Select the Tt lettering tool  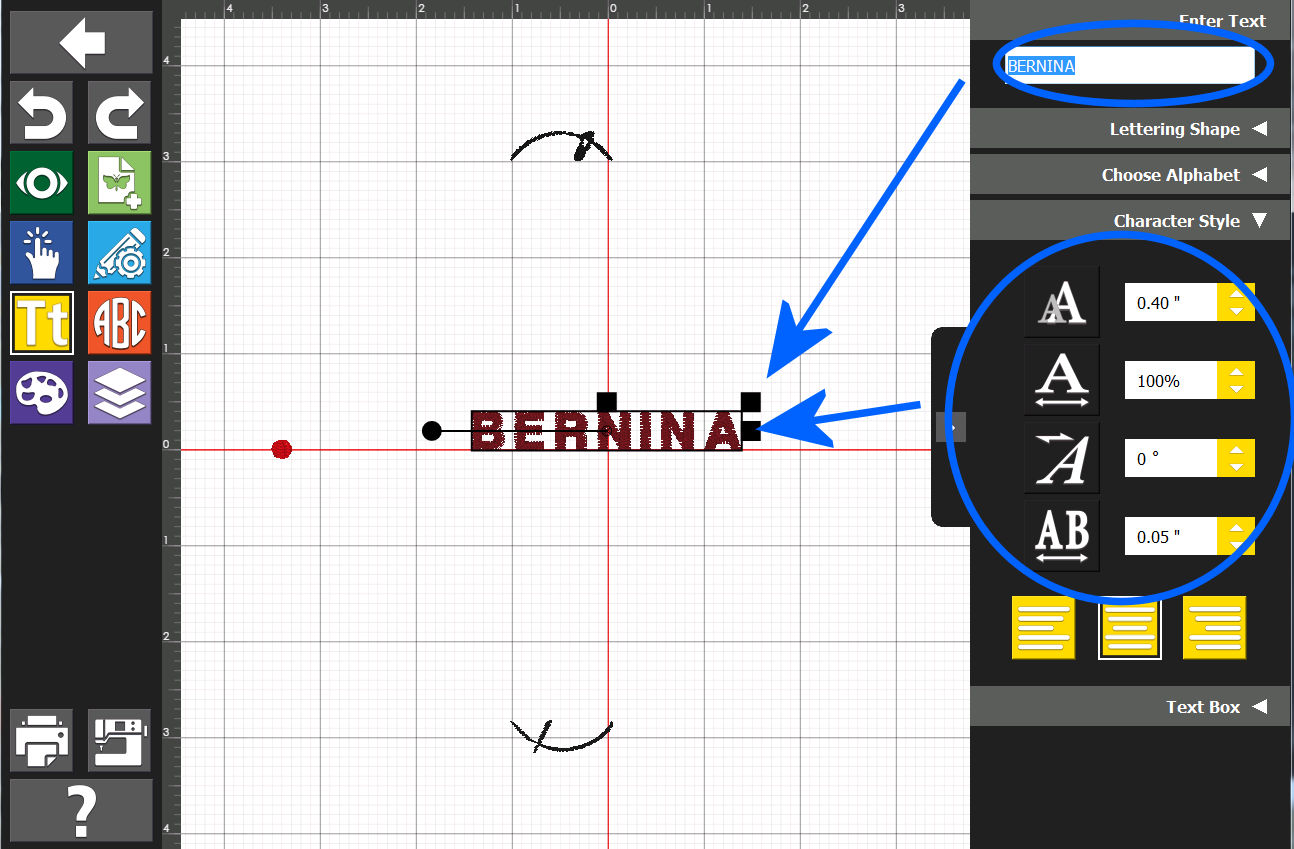pyautogui.click(x=41, y=322)
